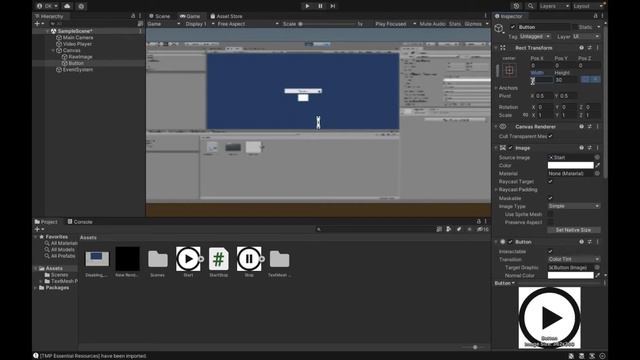Select Video Player in the Hierarchy
Viewport: 640px width, 360px height.
coord(77,44)
